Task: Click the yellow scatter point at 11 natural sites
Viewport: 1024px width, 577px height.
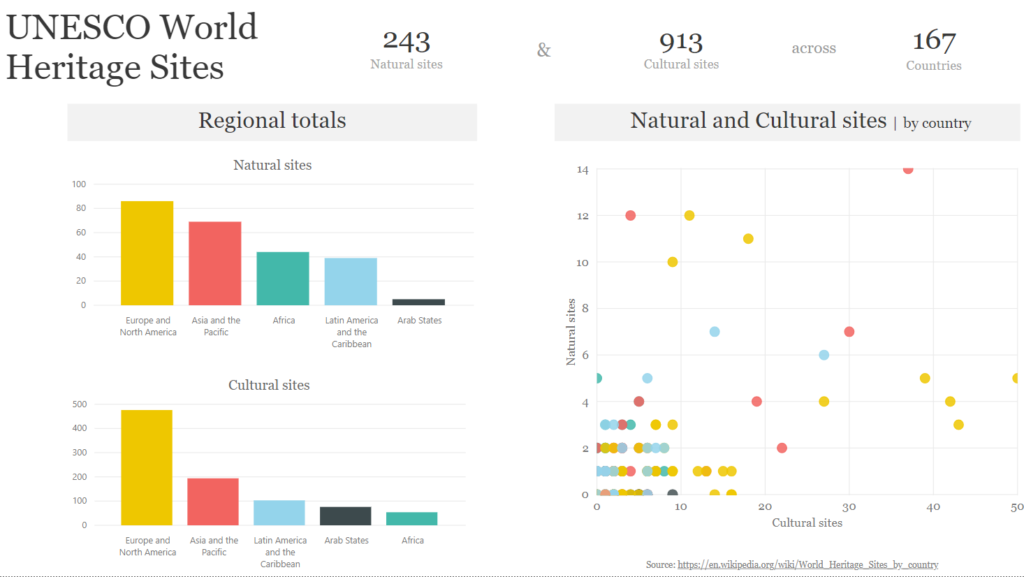Action: [x=748, y=239]
